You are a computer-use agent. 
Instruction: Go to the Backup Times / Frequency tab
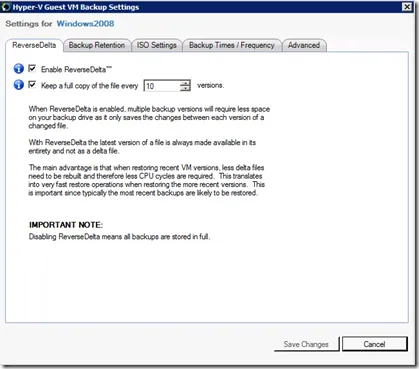pyautogui.click(x=232, y=45)
